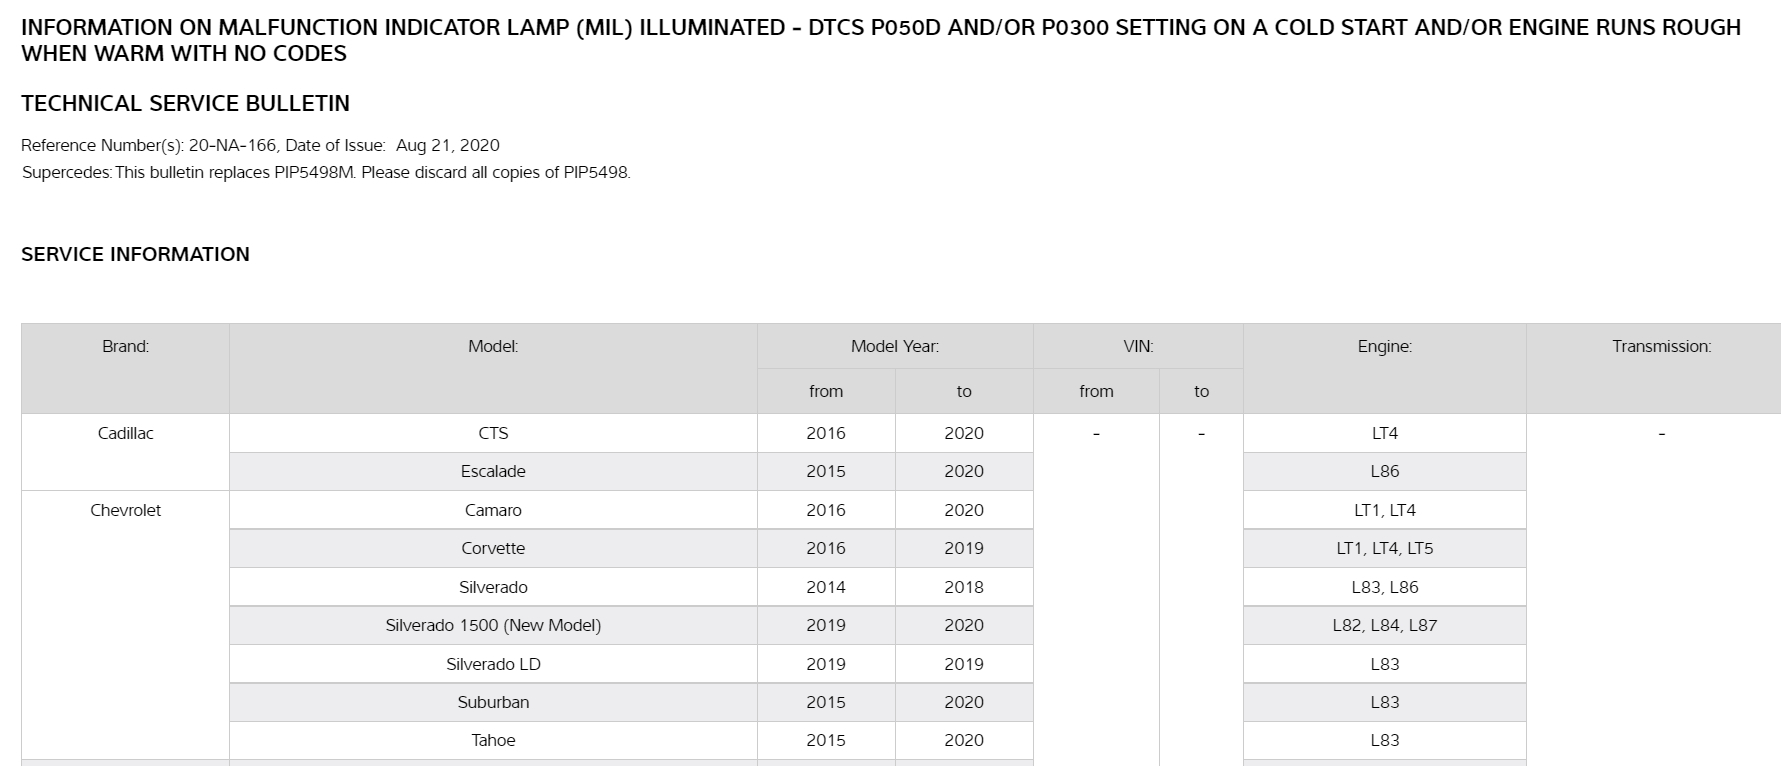
Task: Click the Model Year header cell
Action: pyautogui.click(x=894, y=347)
